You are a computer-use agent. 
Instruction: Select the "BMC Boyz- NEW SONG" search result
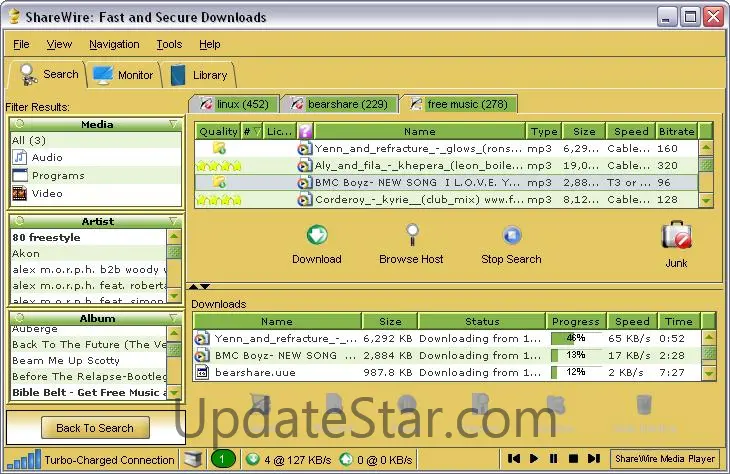tap(446, 183)
